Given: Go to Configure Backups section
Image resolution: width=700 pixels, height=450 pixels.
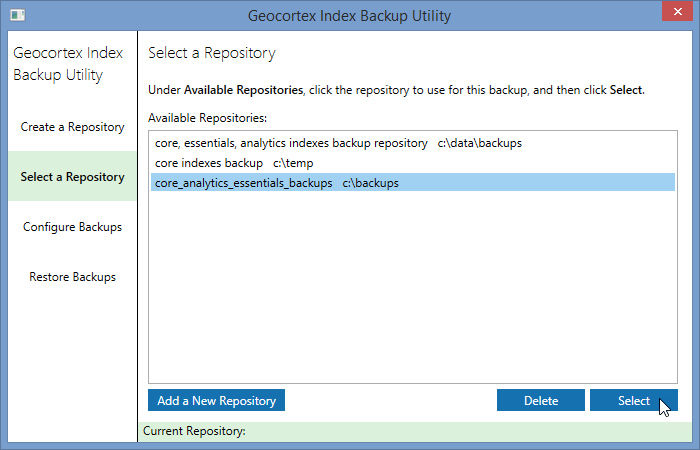Looking at the screenshot, I should pyautogui.click(x=72, y=227).
